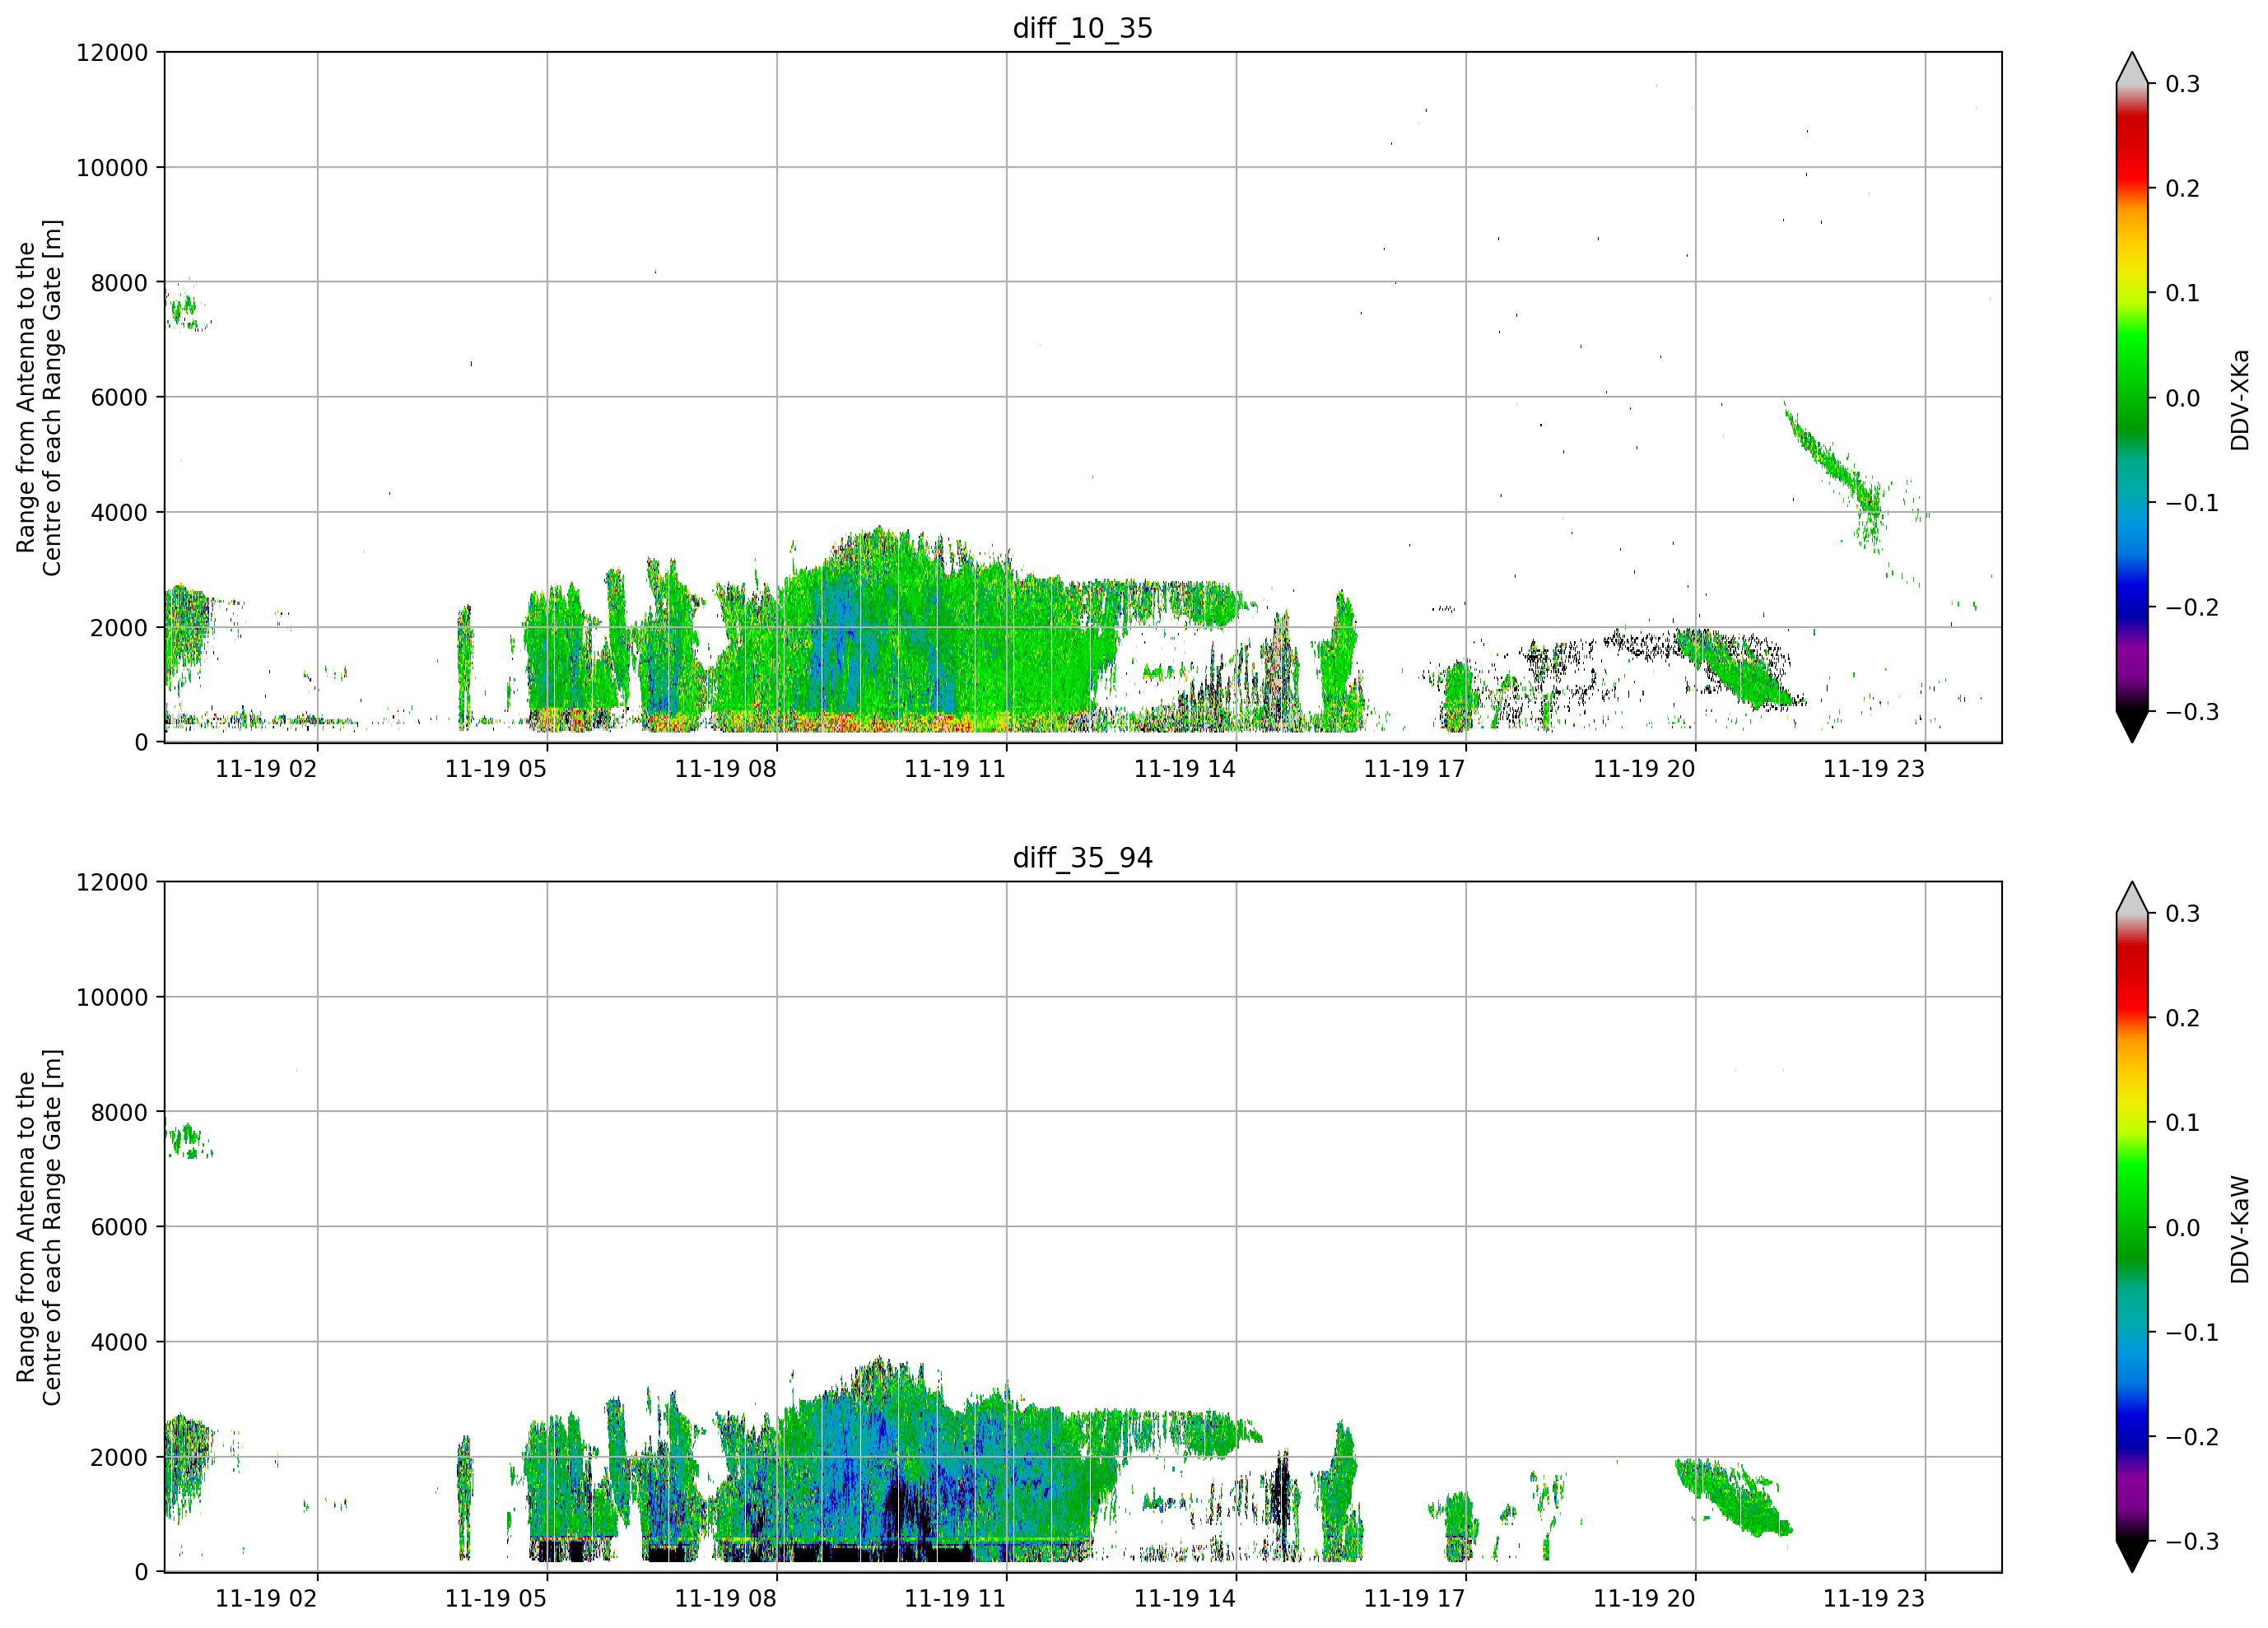Screen dimensions: 2268x1628
Task: Click the −0.3 tick on DDV-XKa colorbar
Action: (x=2192, y=712)
